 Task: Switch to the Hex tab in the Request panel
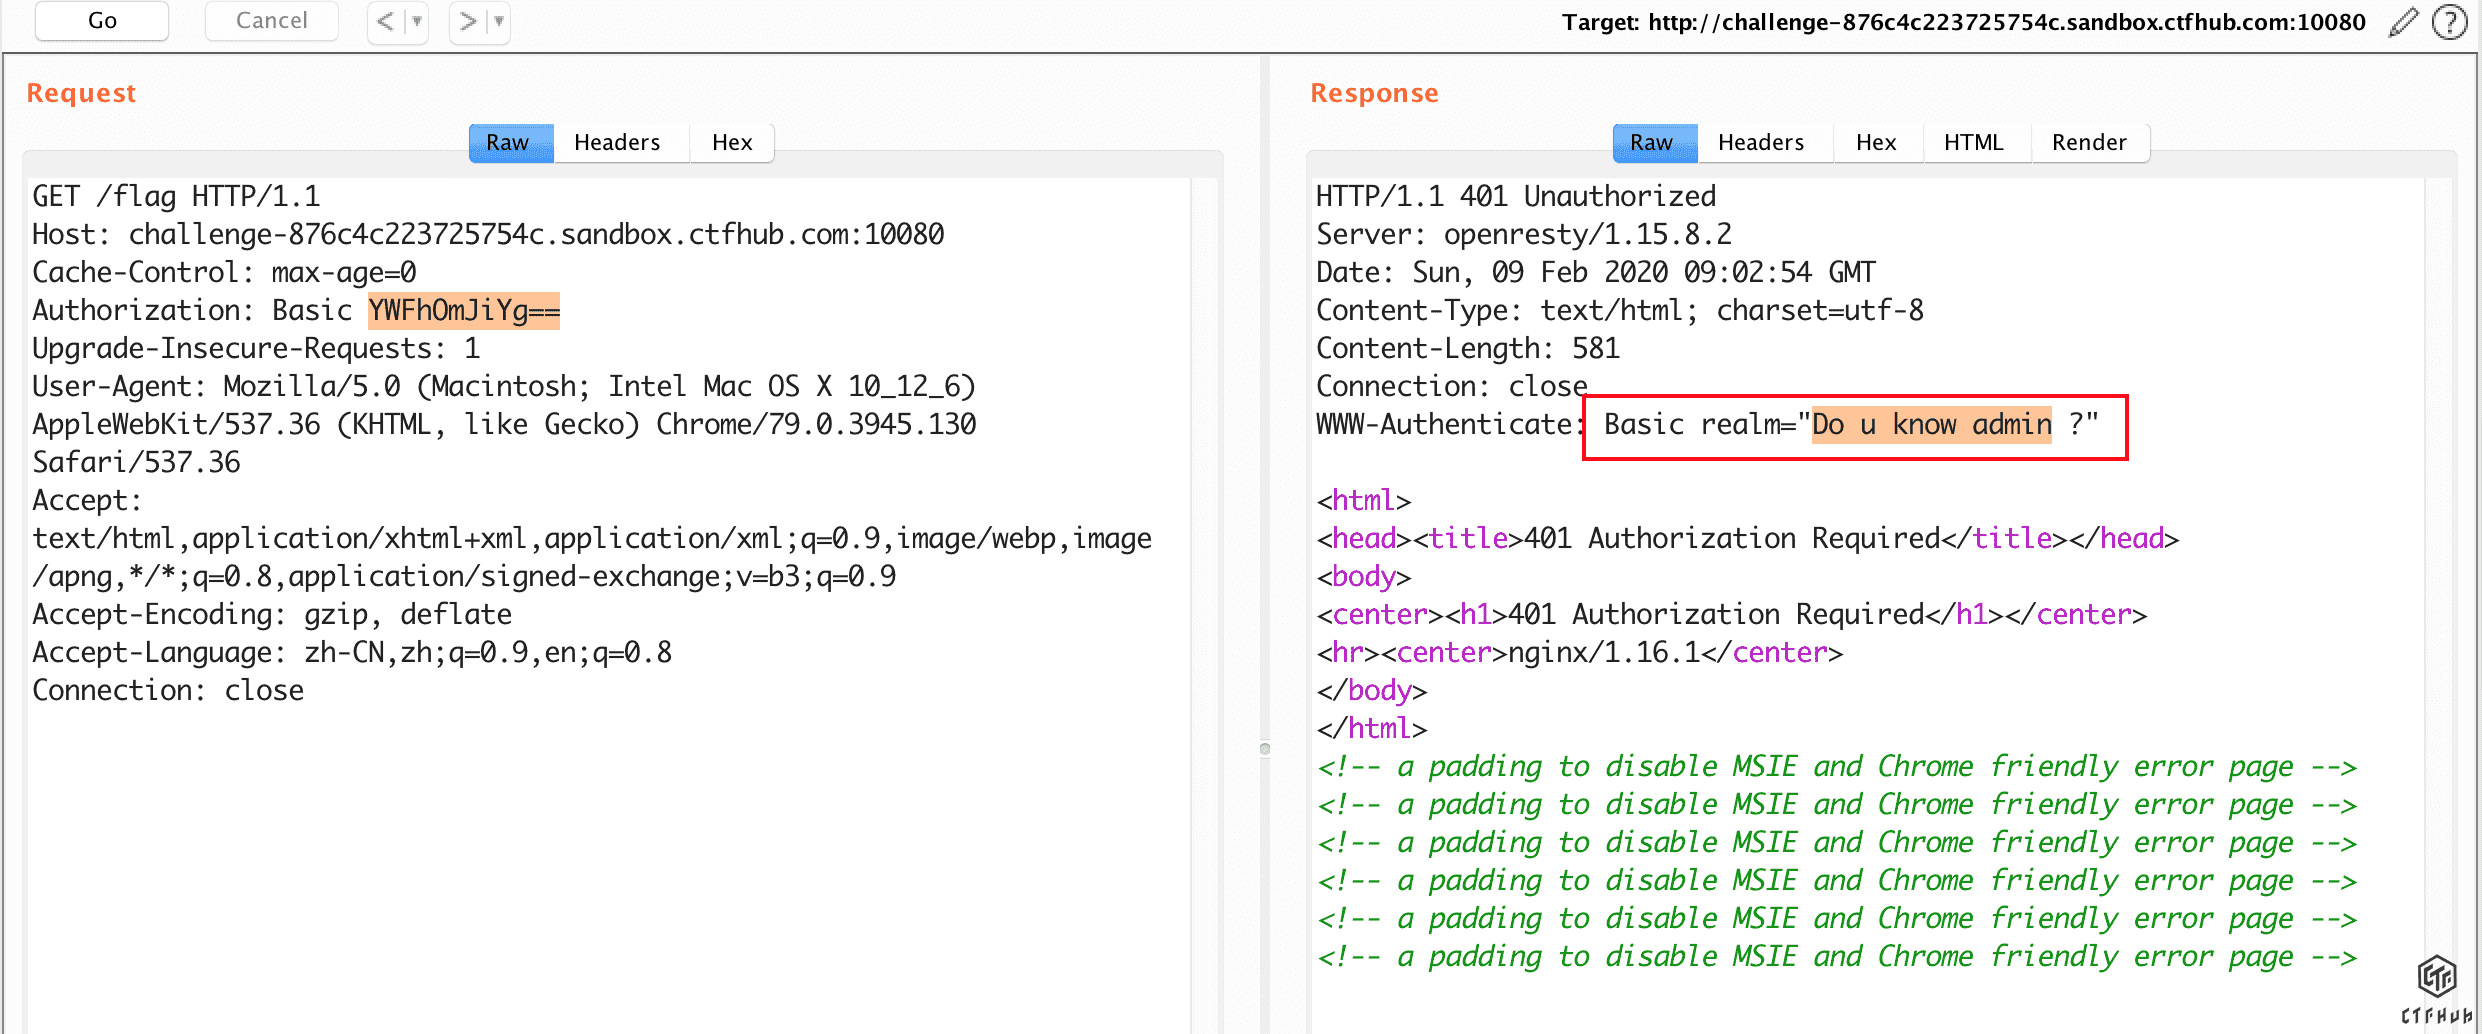[x=732, y=143]
